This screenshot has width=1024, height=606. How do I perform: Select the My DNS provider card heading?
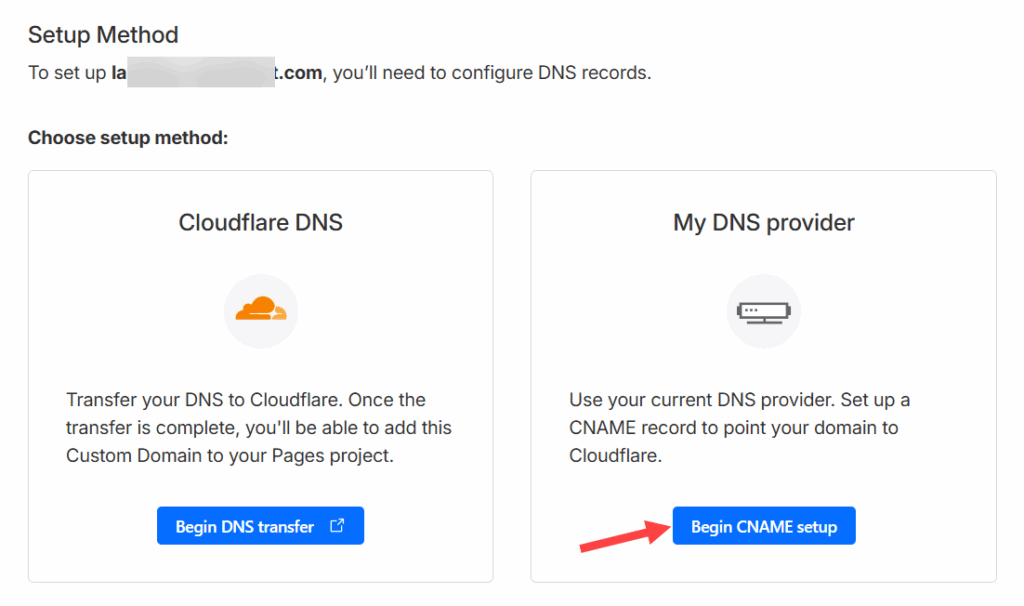click(x=763, y=222)
